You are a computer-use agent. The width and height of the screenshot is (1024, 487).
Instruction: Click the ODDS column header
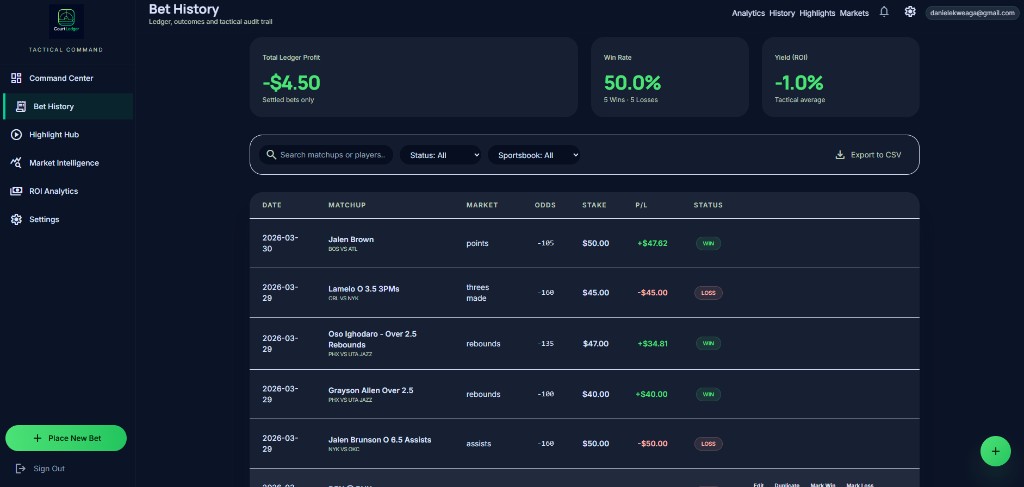pyautogui.click(x=545, y=205)
